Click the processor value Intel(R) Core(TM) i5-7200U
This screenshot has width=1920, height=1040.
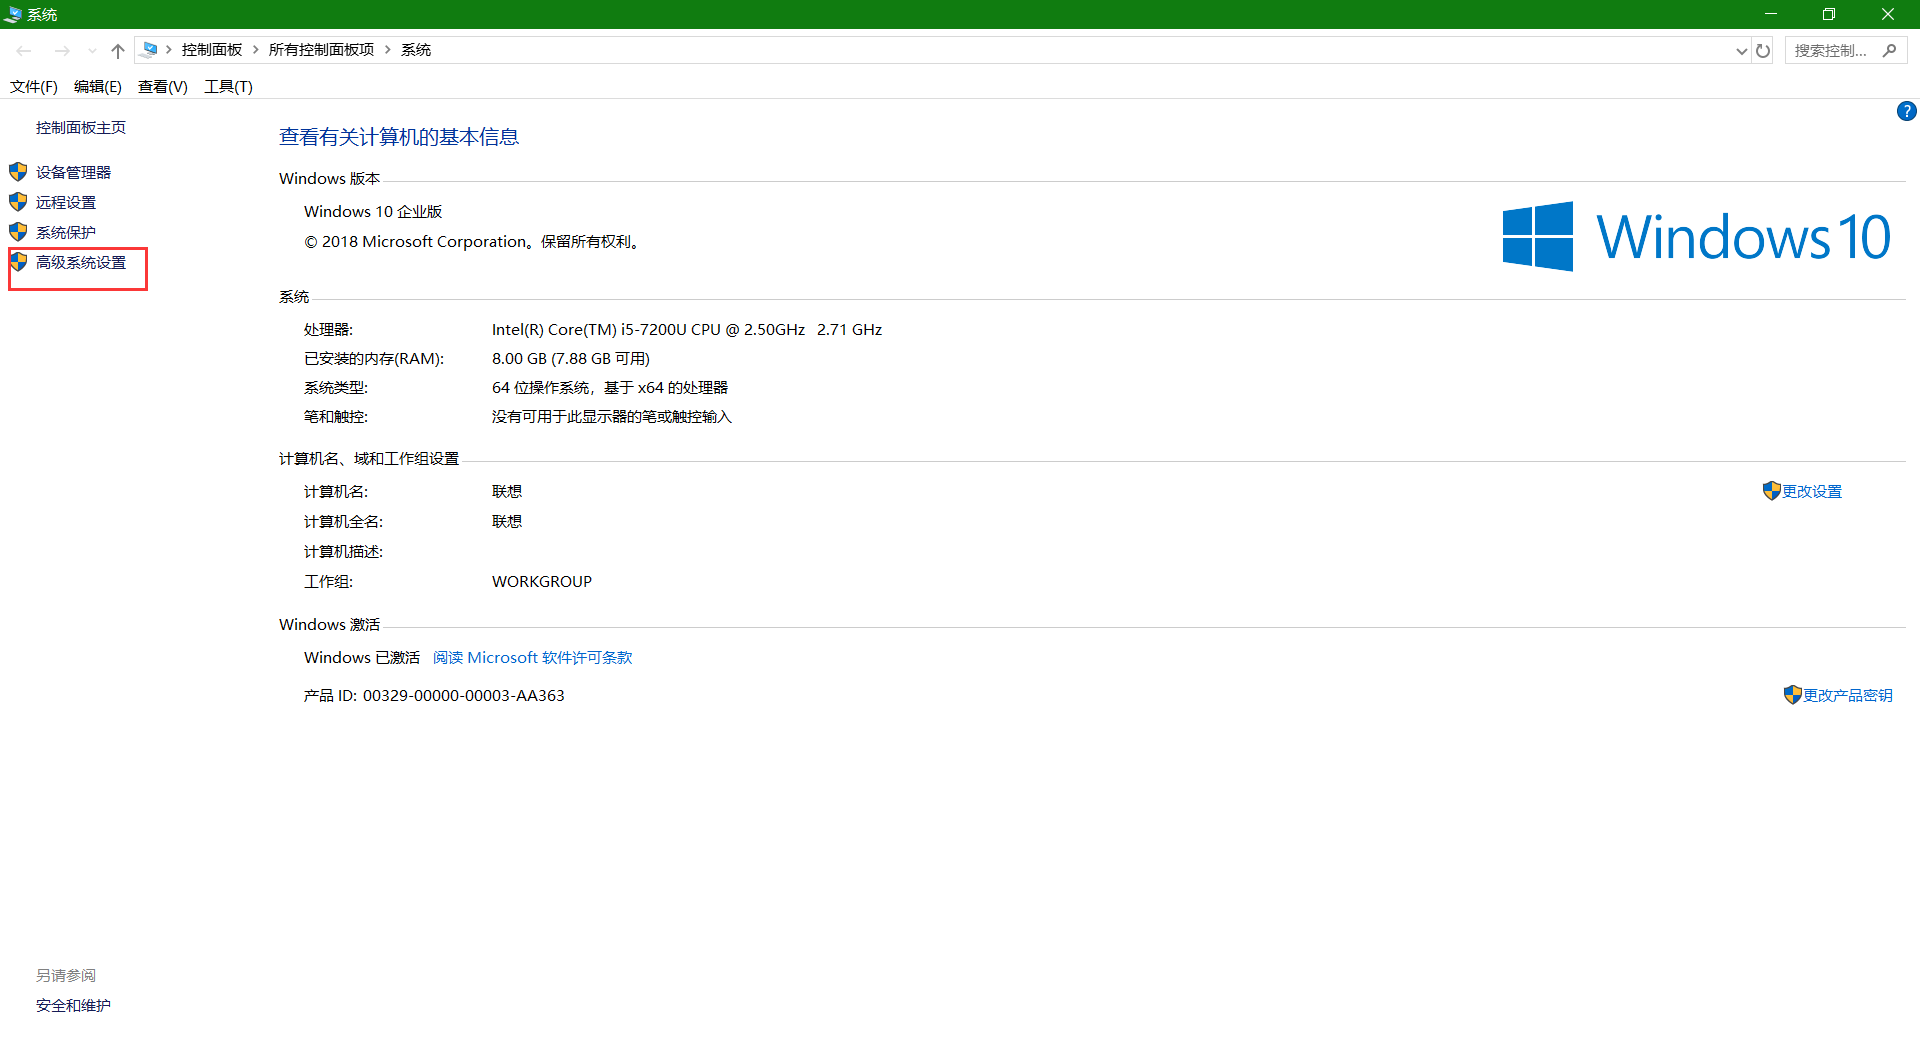click(x=687, y=329)
